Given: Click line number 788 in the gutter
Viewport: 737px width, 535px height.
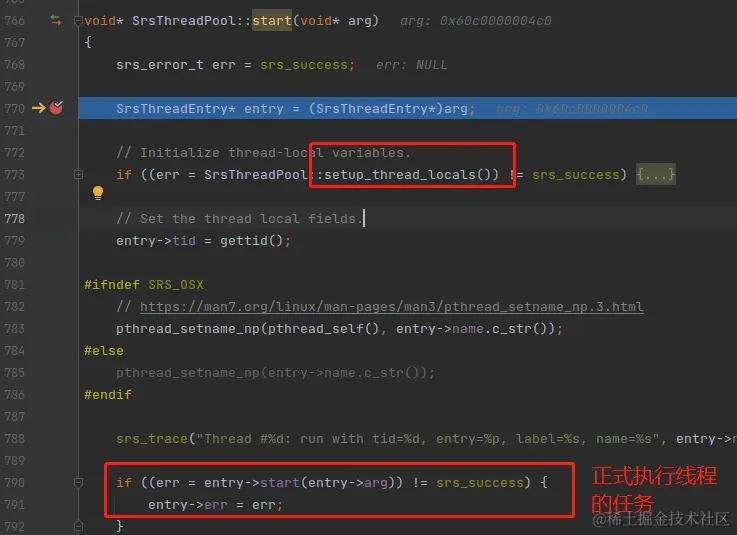Looking at the screenshot, I should (15, 439).
